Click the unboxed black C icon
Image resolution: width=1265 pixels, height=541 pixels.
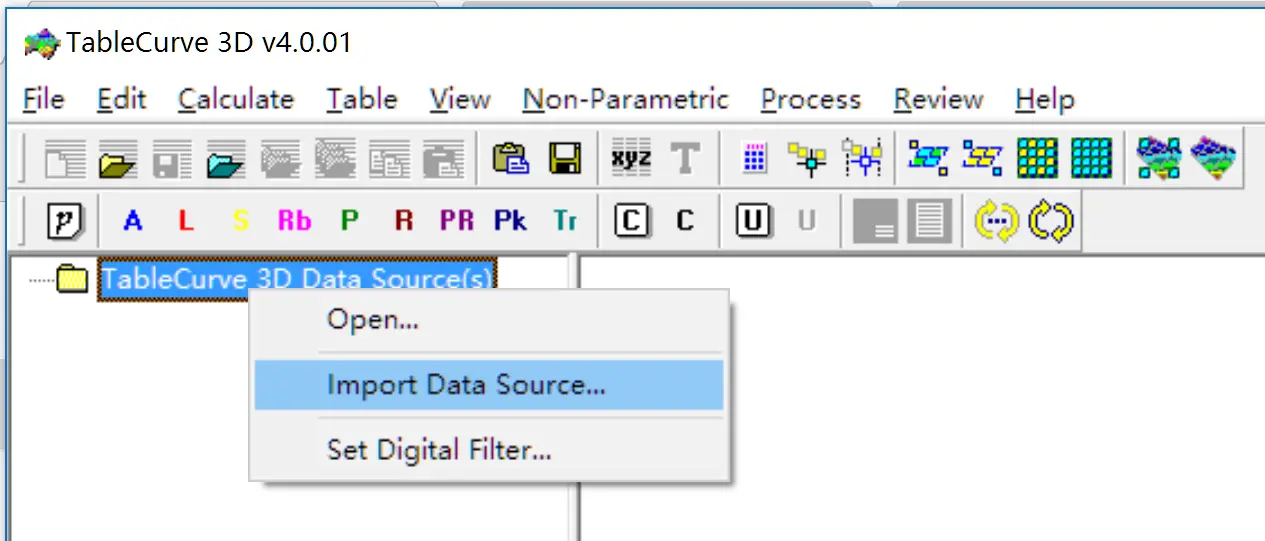685,221
